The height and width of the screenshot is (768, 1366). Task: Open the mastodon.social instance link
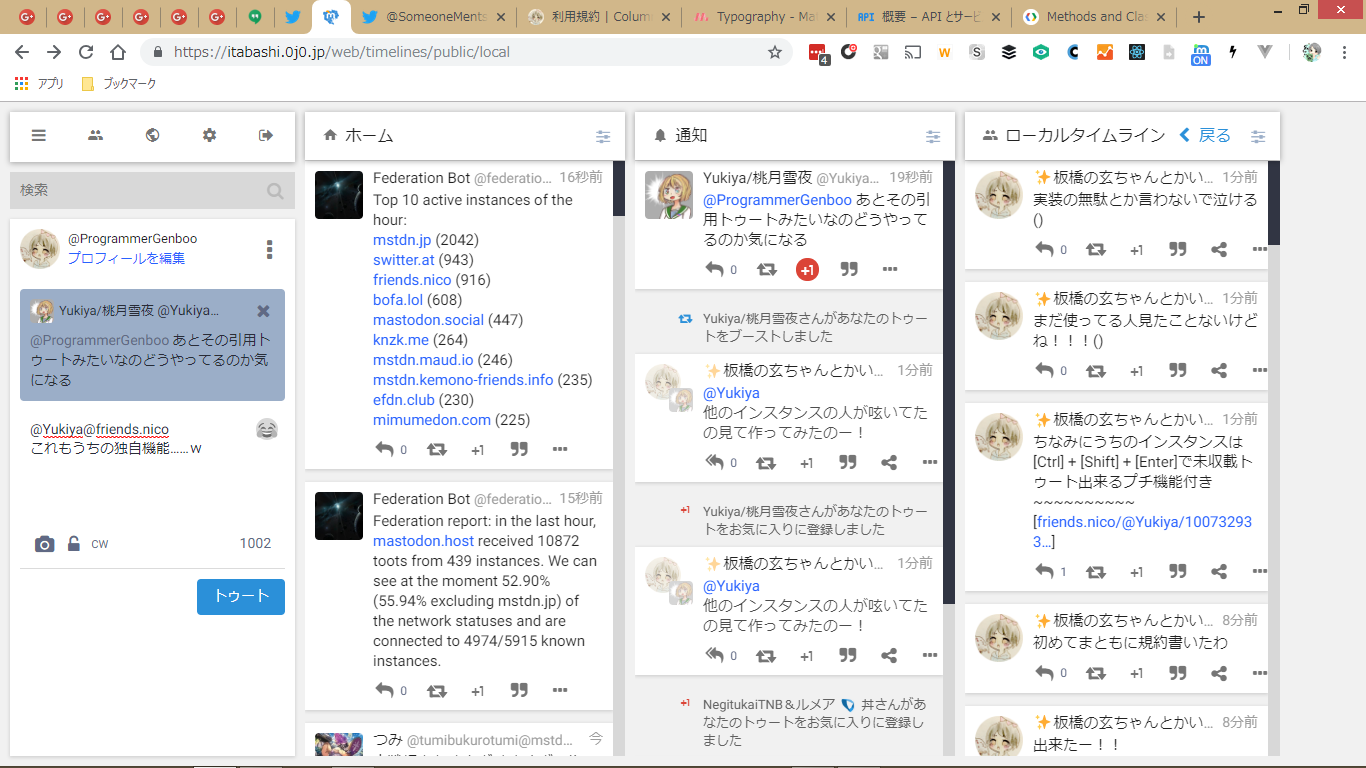428,320
